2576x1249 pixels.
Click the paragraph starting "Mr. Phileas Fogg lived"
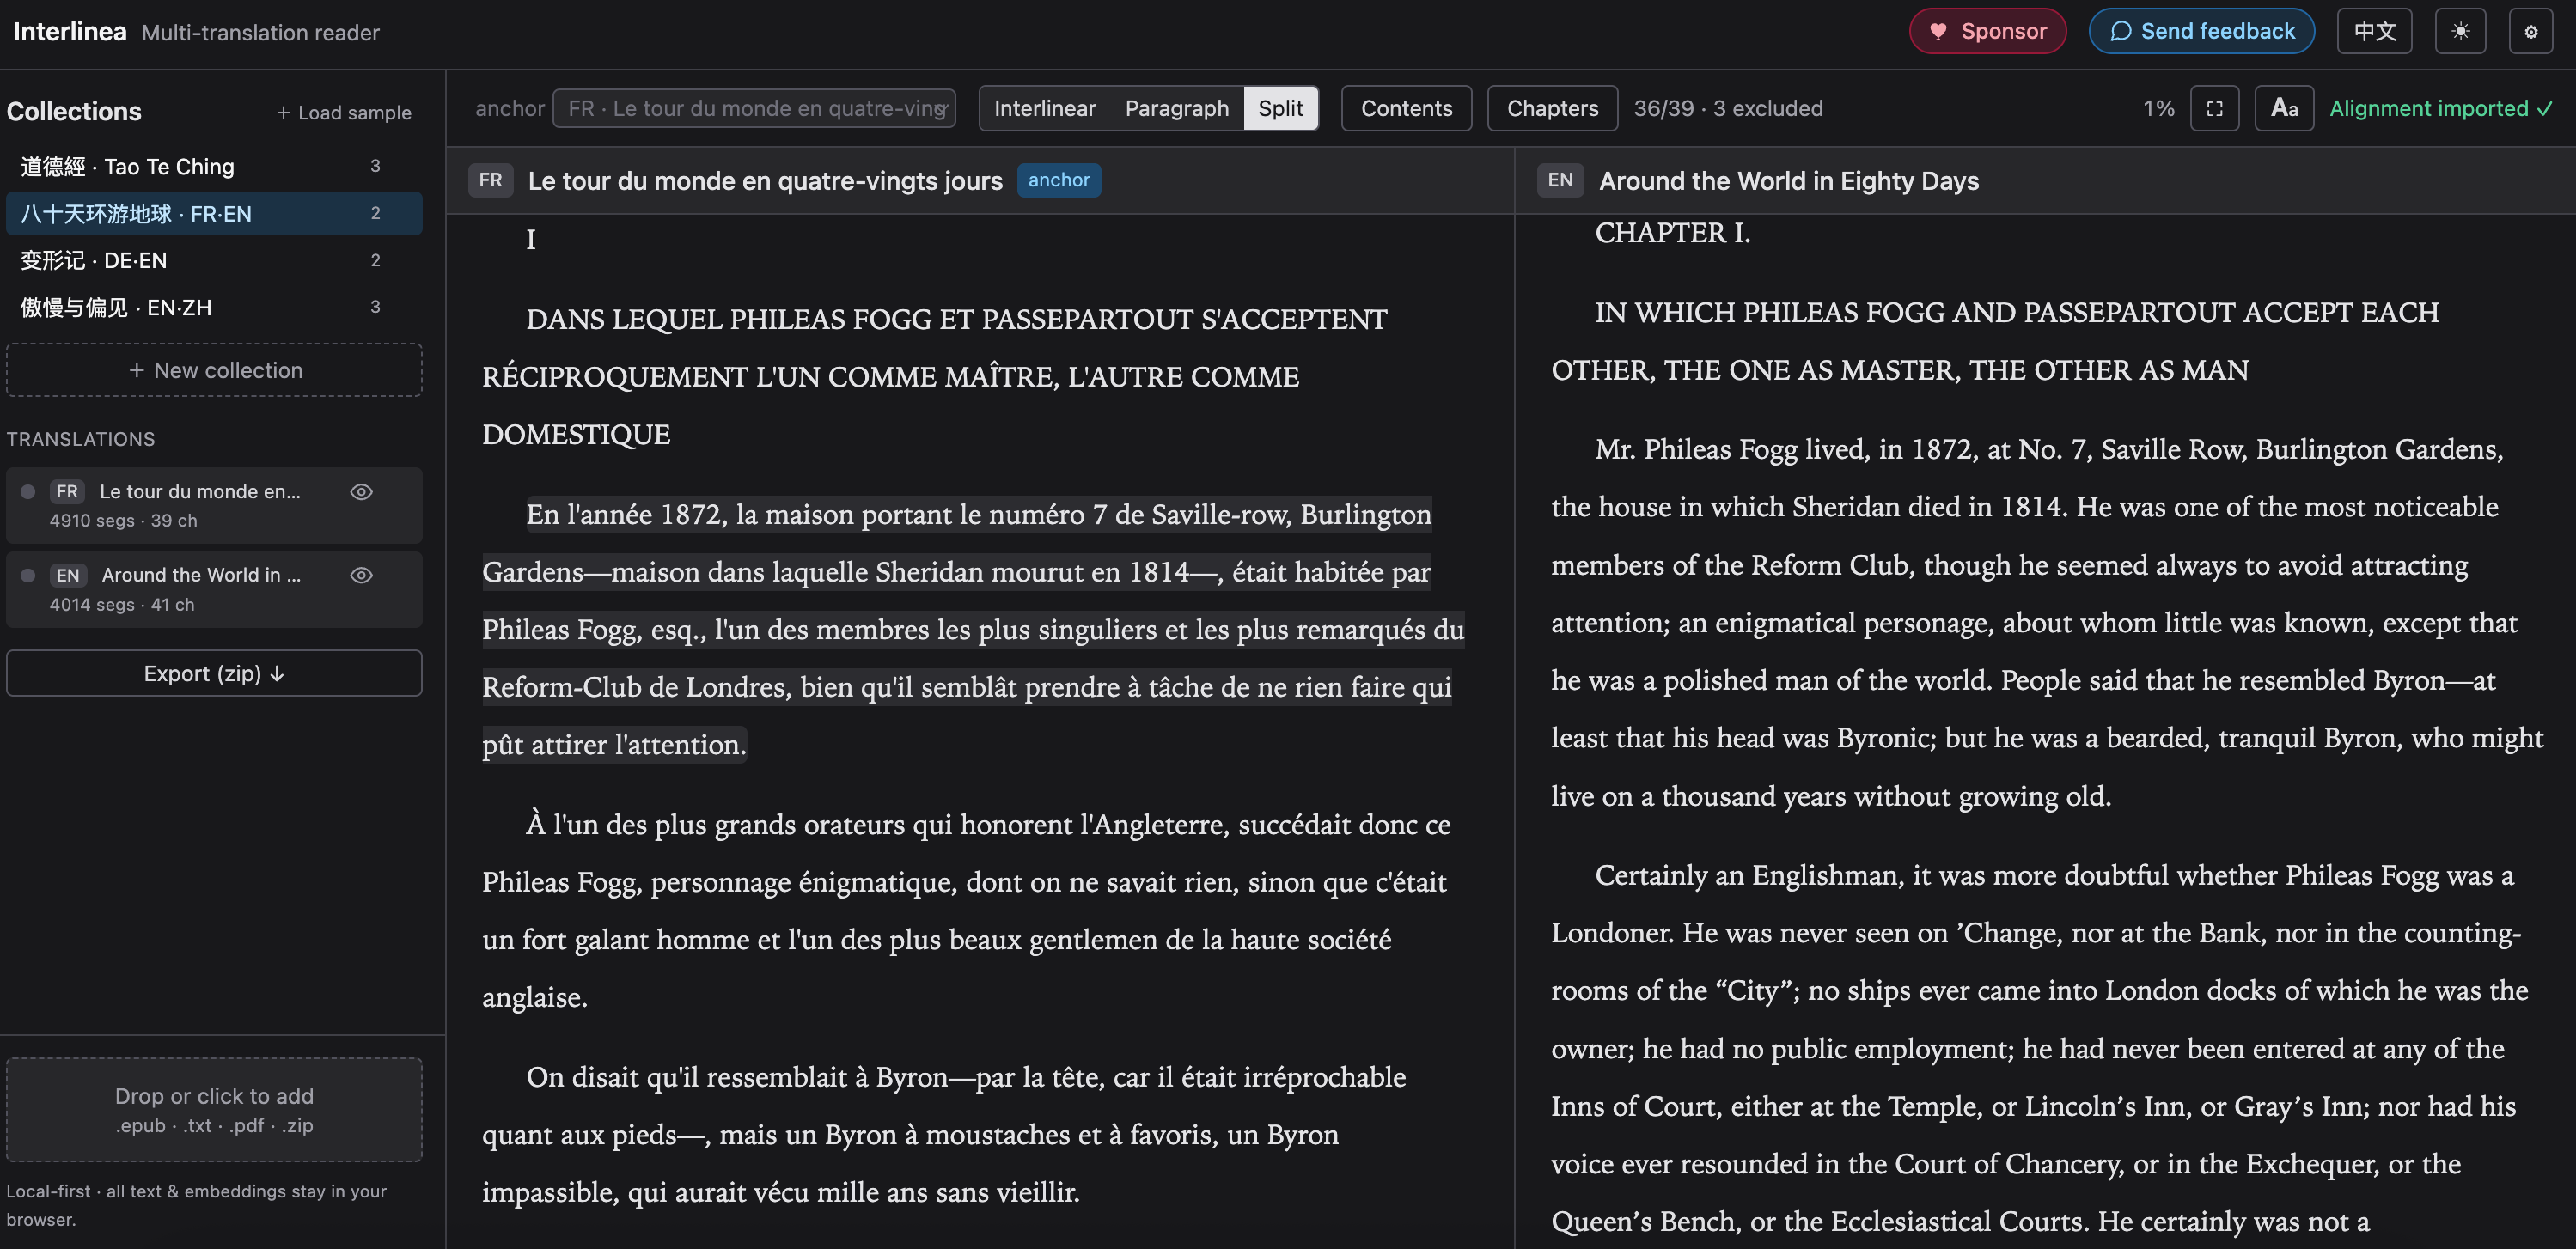click(2048, 622)
